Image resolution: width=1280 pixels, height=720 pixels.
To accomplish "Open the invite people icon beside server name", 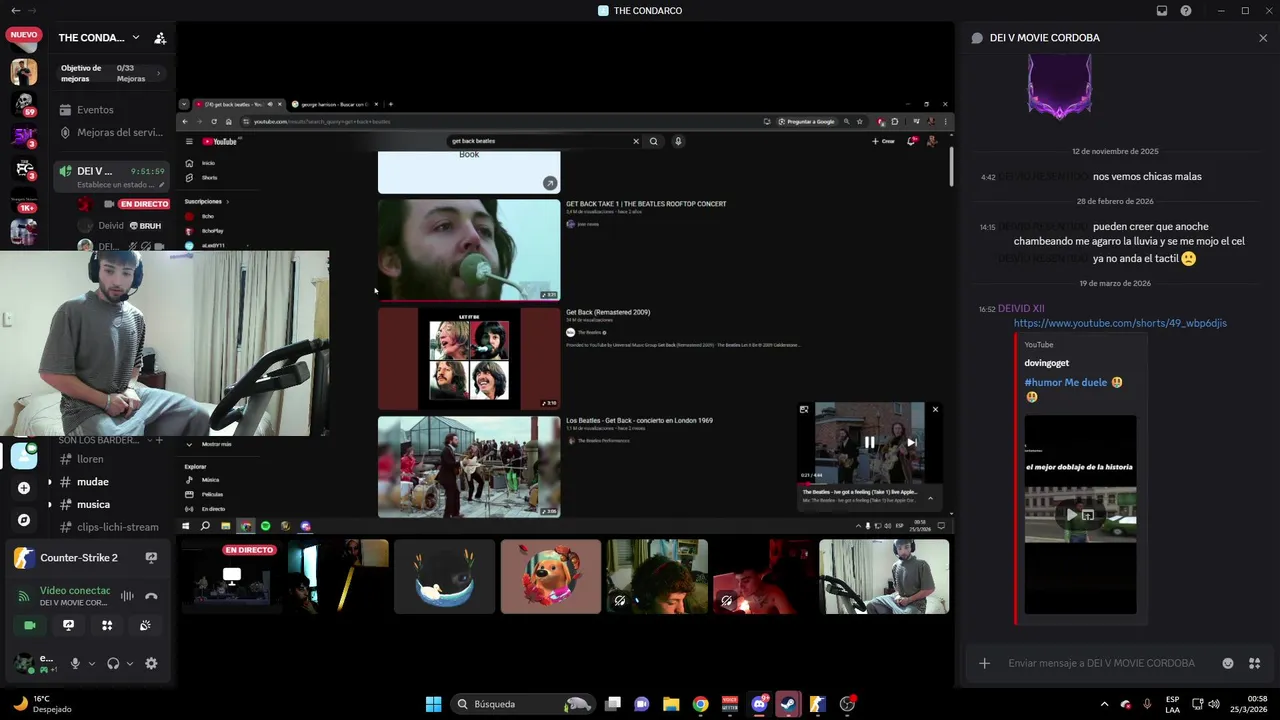I will tap(160, 38).
